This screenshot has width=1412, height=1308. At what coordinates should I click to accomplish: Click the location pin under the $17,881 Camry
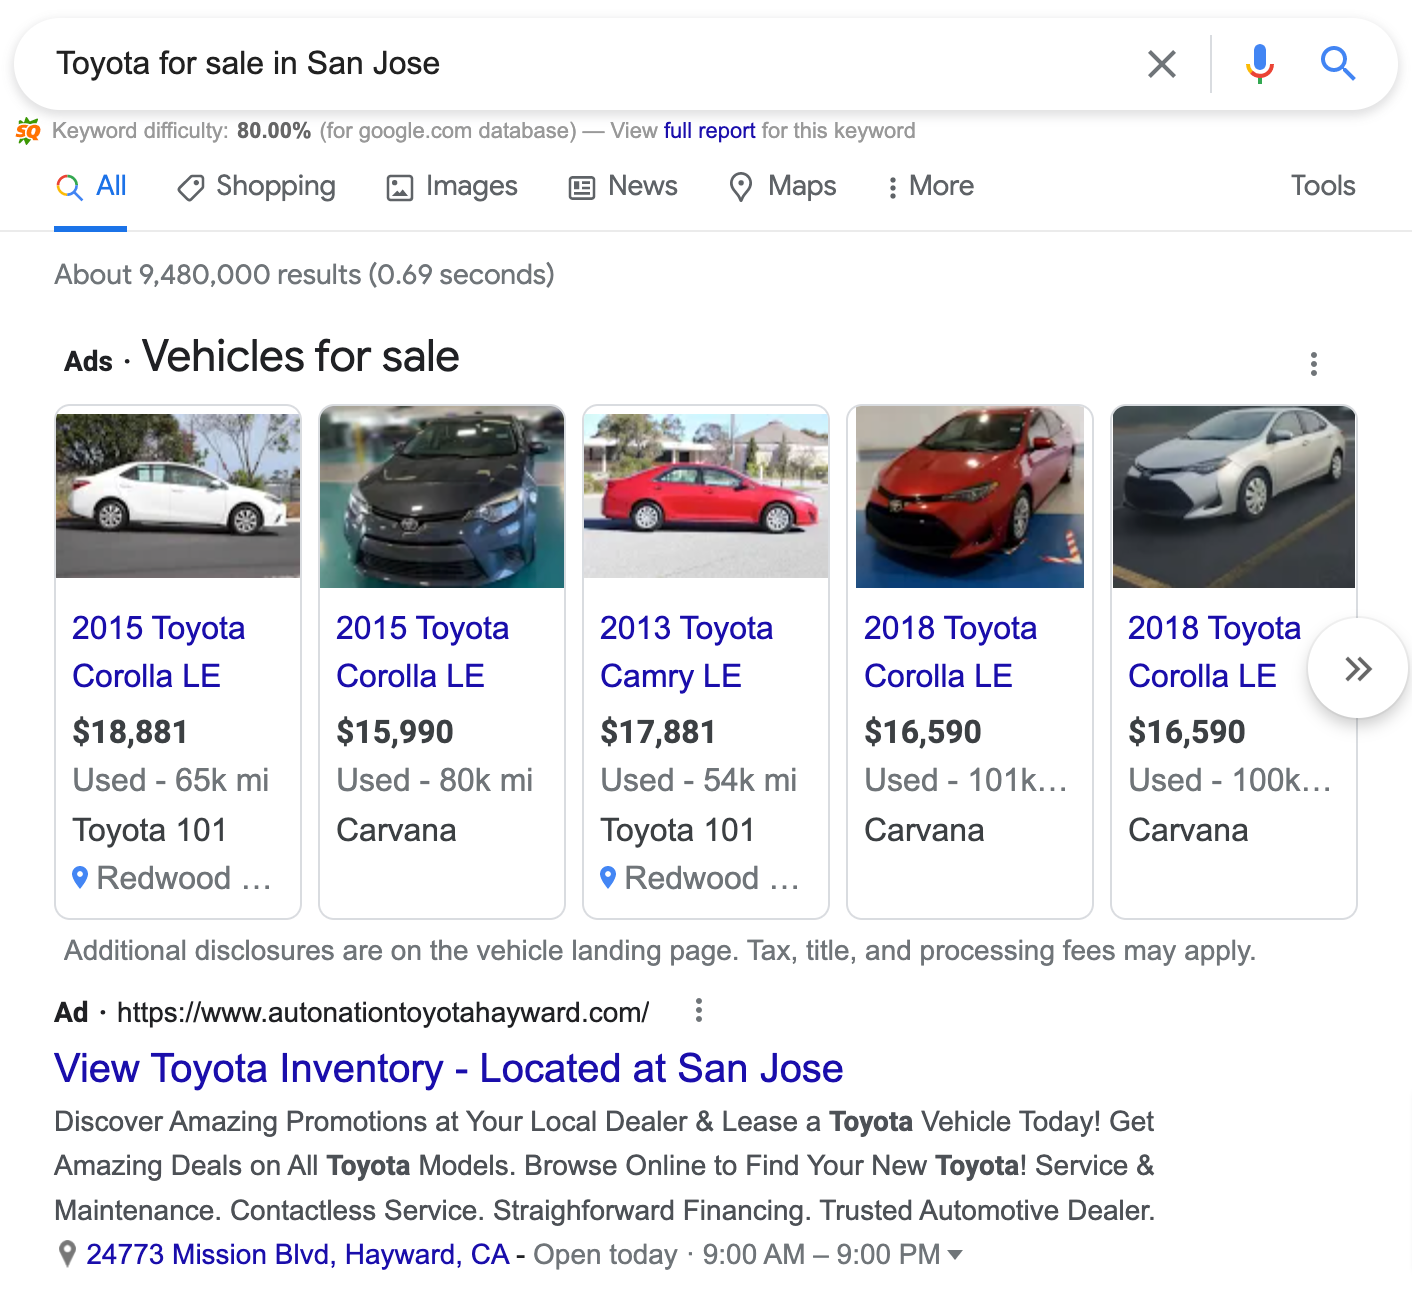tap(608, 878)
